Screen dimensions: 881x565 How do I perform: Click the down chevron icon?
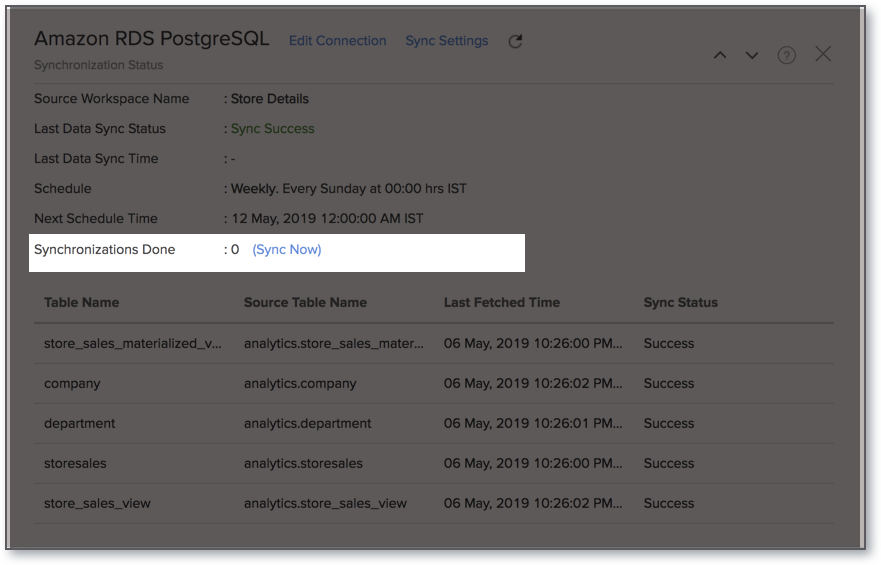click(752, 55)
